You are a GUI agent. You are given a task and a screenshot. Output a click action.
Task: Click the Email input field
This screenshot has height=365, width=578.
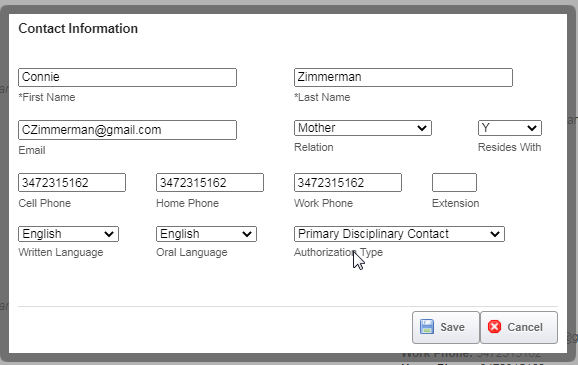tap(128, 130)
